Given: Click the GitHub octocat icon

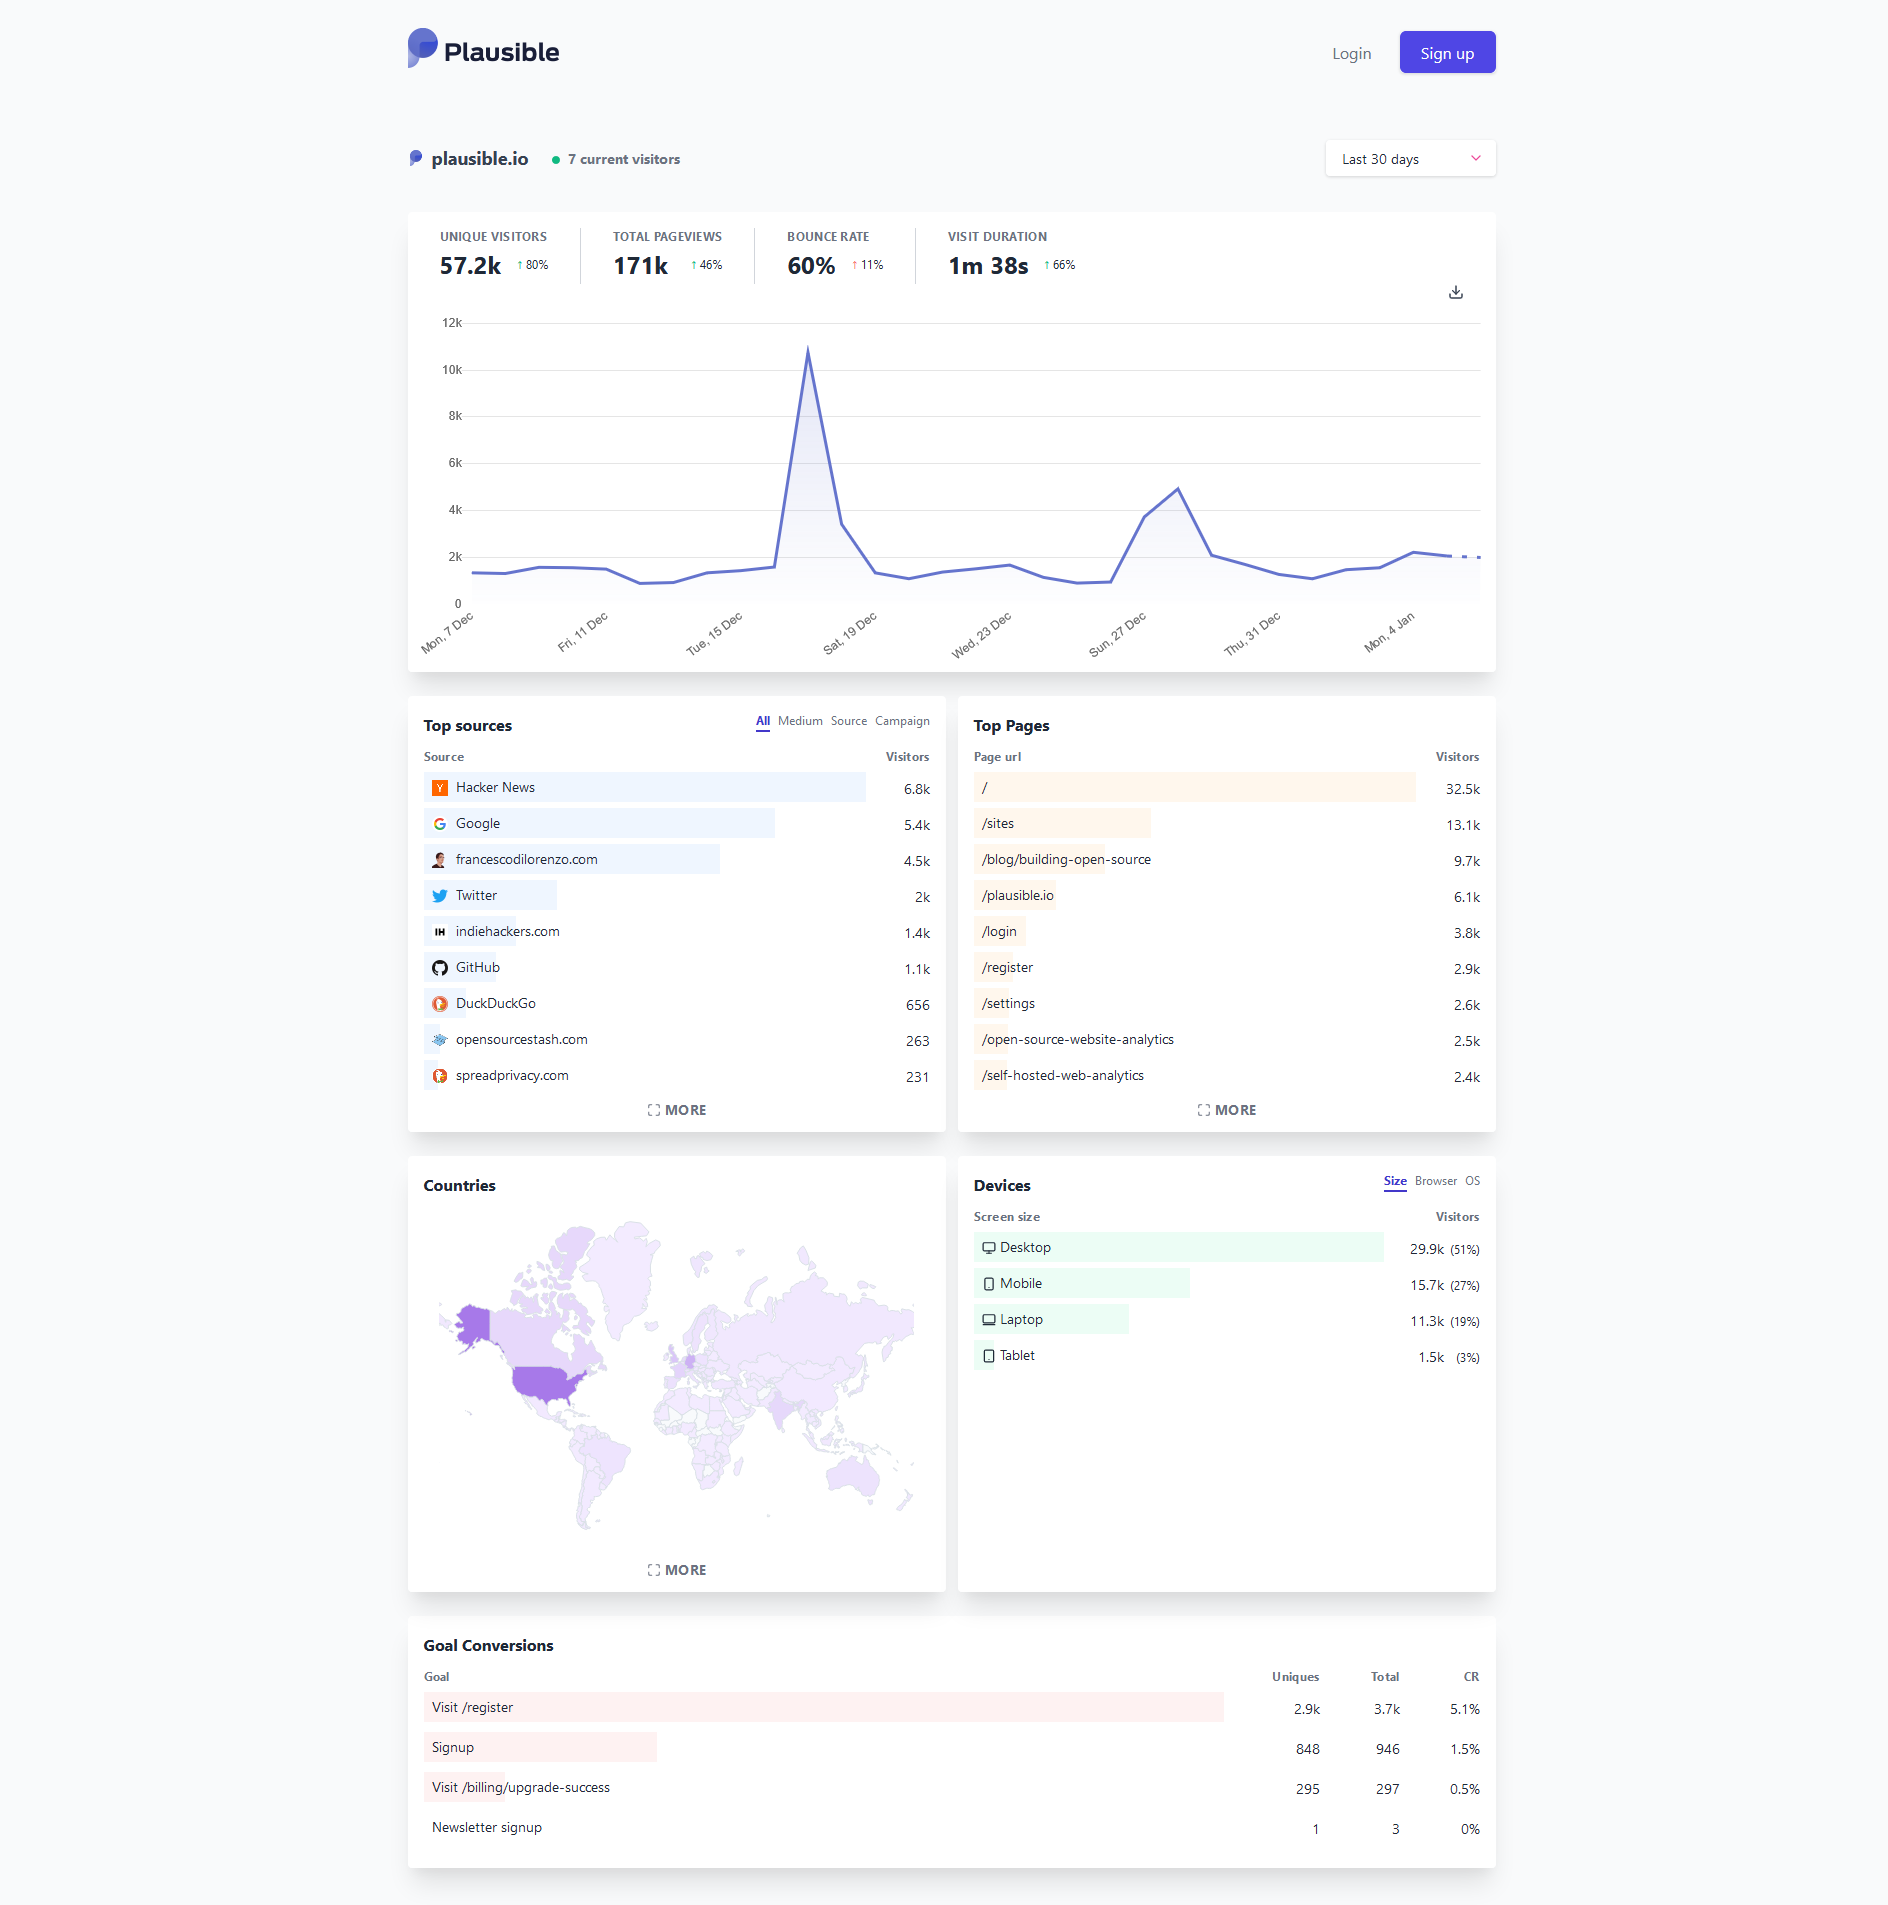Looking at the screenshot, I should (x=440, y=968).
